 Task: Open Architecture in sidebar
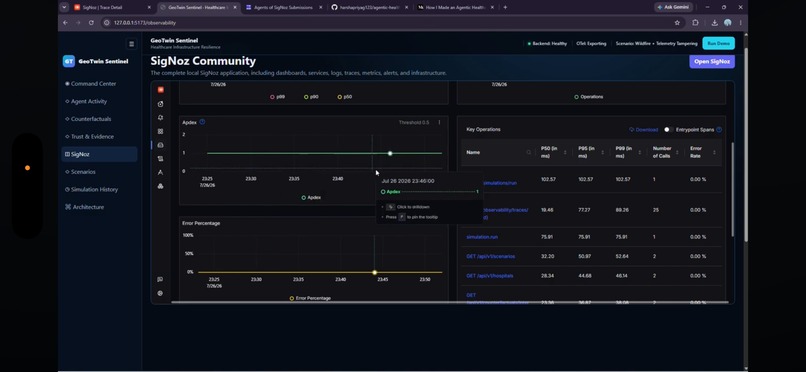click(99, 207)
